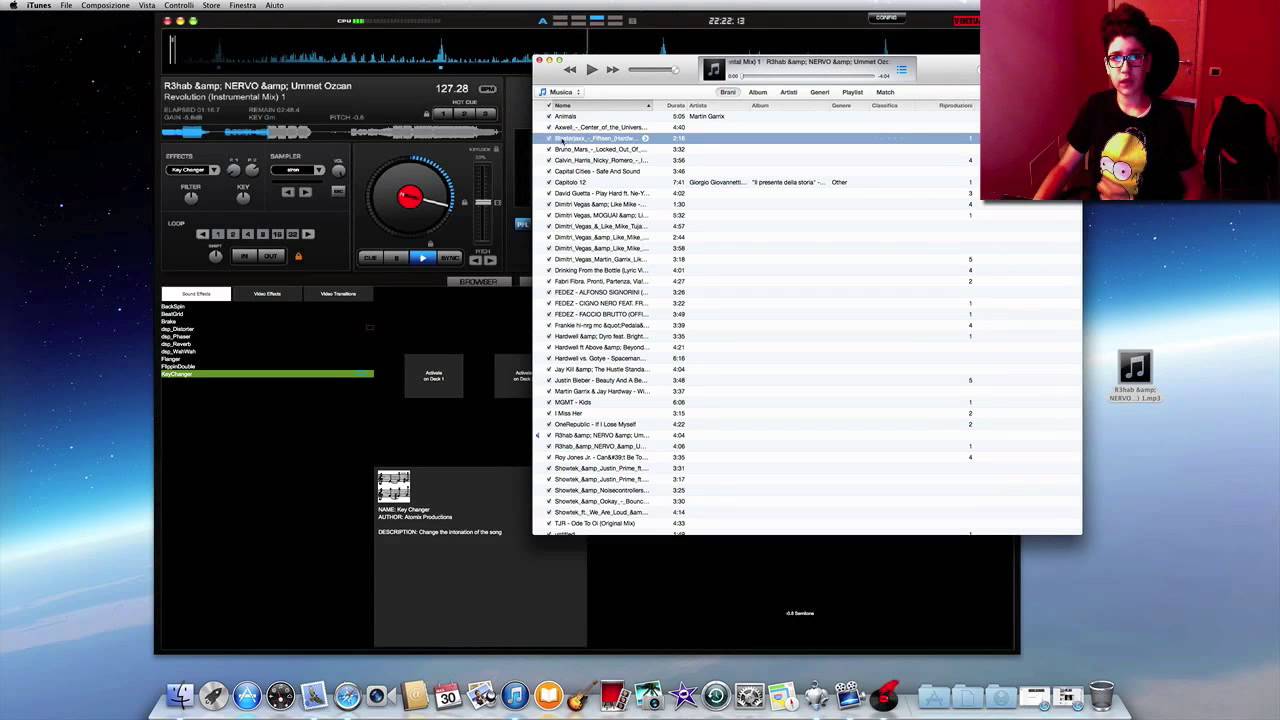Open the Sound Effects tab

coord(196,294)
